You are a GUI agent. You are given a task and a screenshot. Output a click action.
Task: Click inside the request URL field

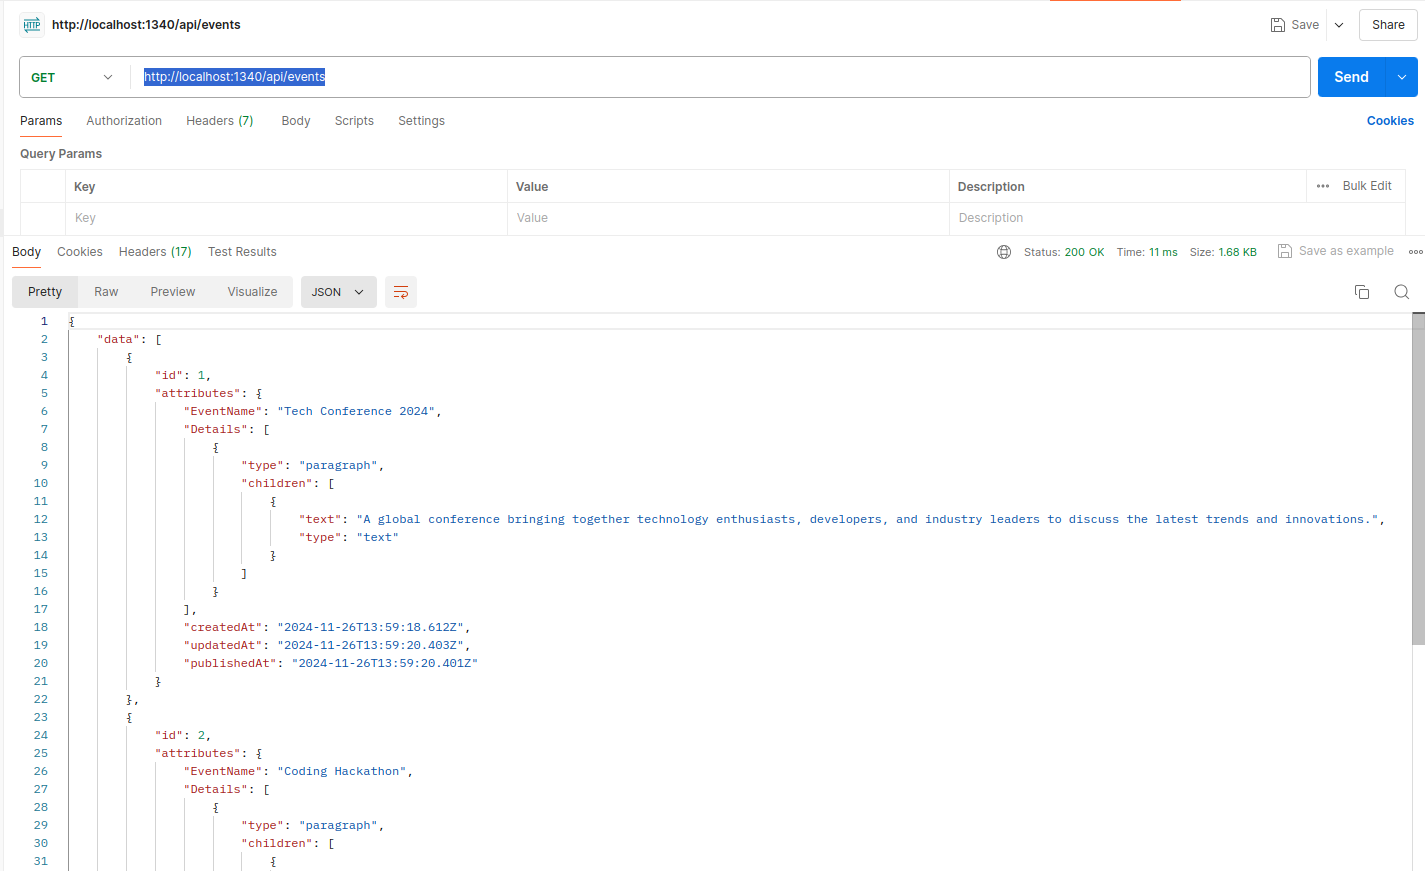[400, 76]
